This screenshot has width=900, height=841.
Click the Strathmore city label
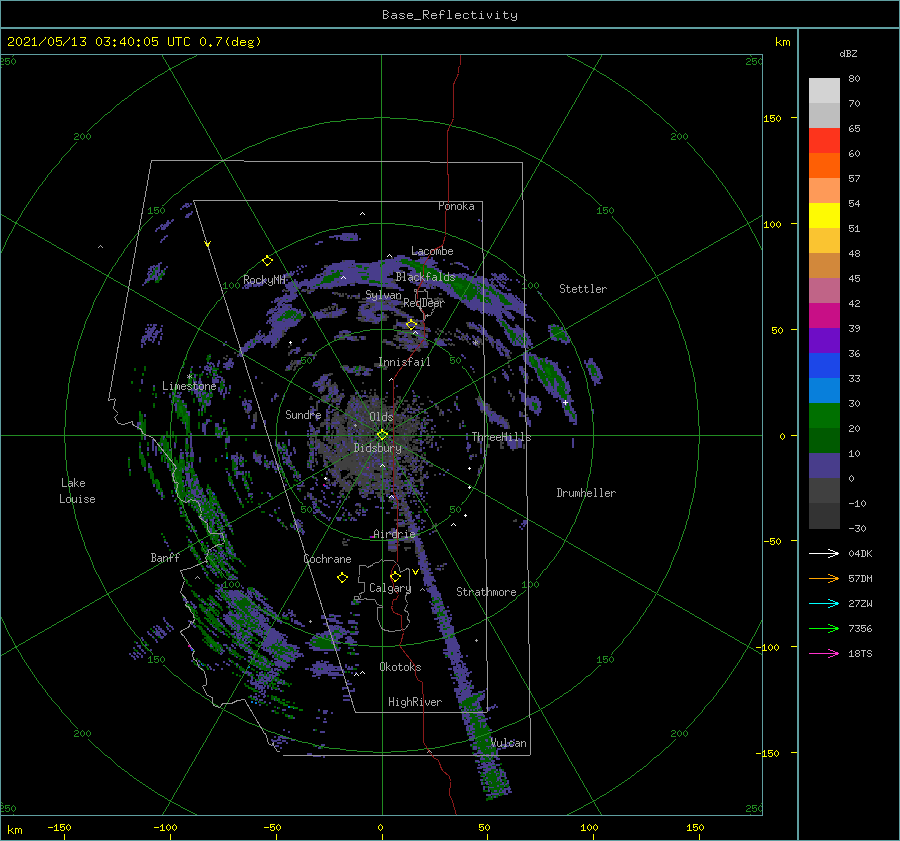coord(486,592)
